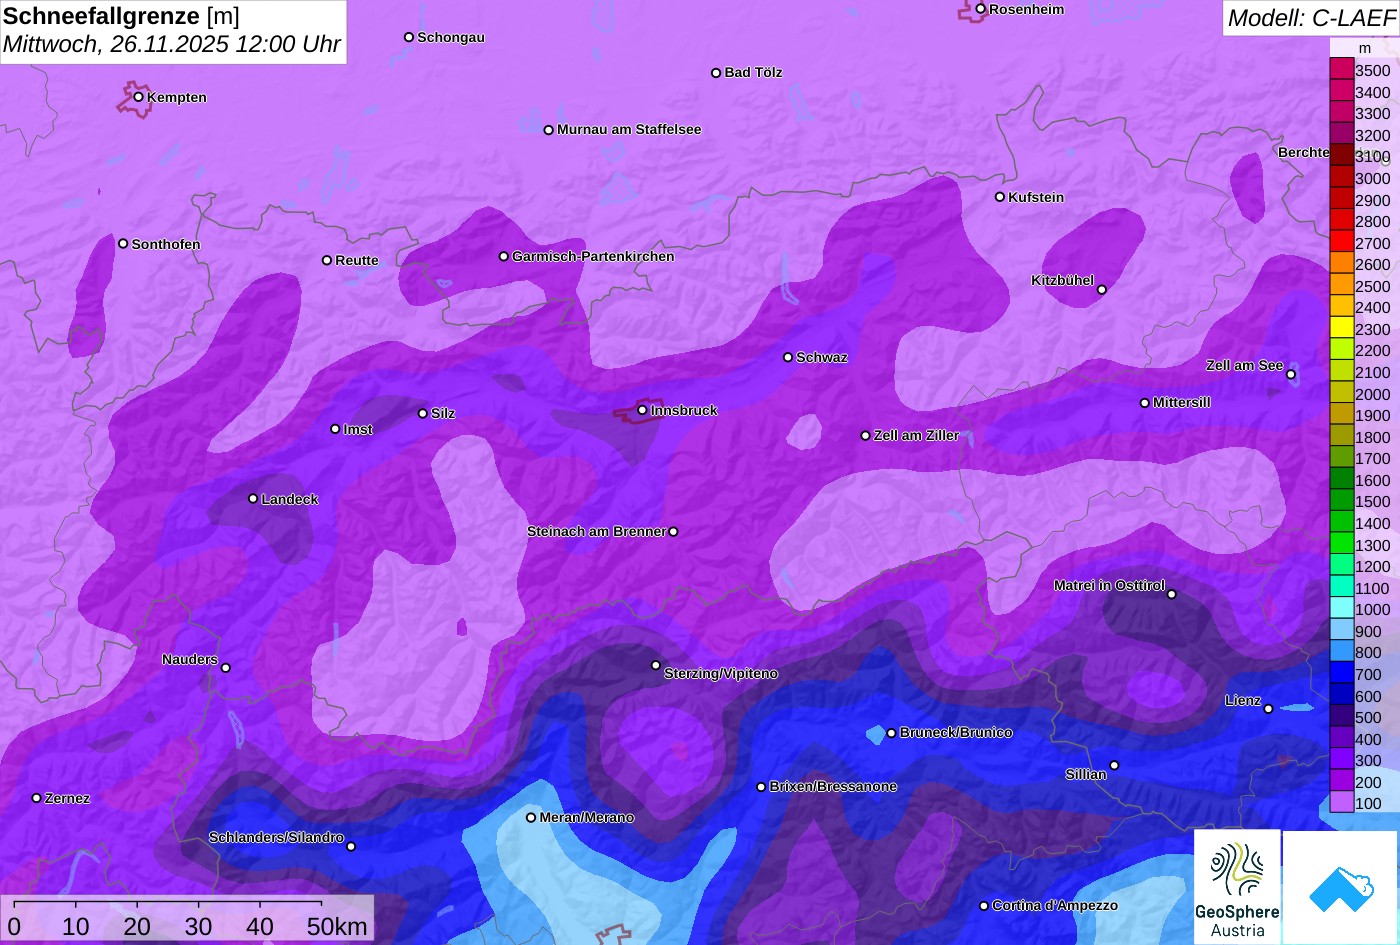
Task: Click the blue cloud-arrow logo icon
Action: [1341, 888]
